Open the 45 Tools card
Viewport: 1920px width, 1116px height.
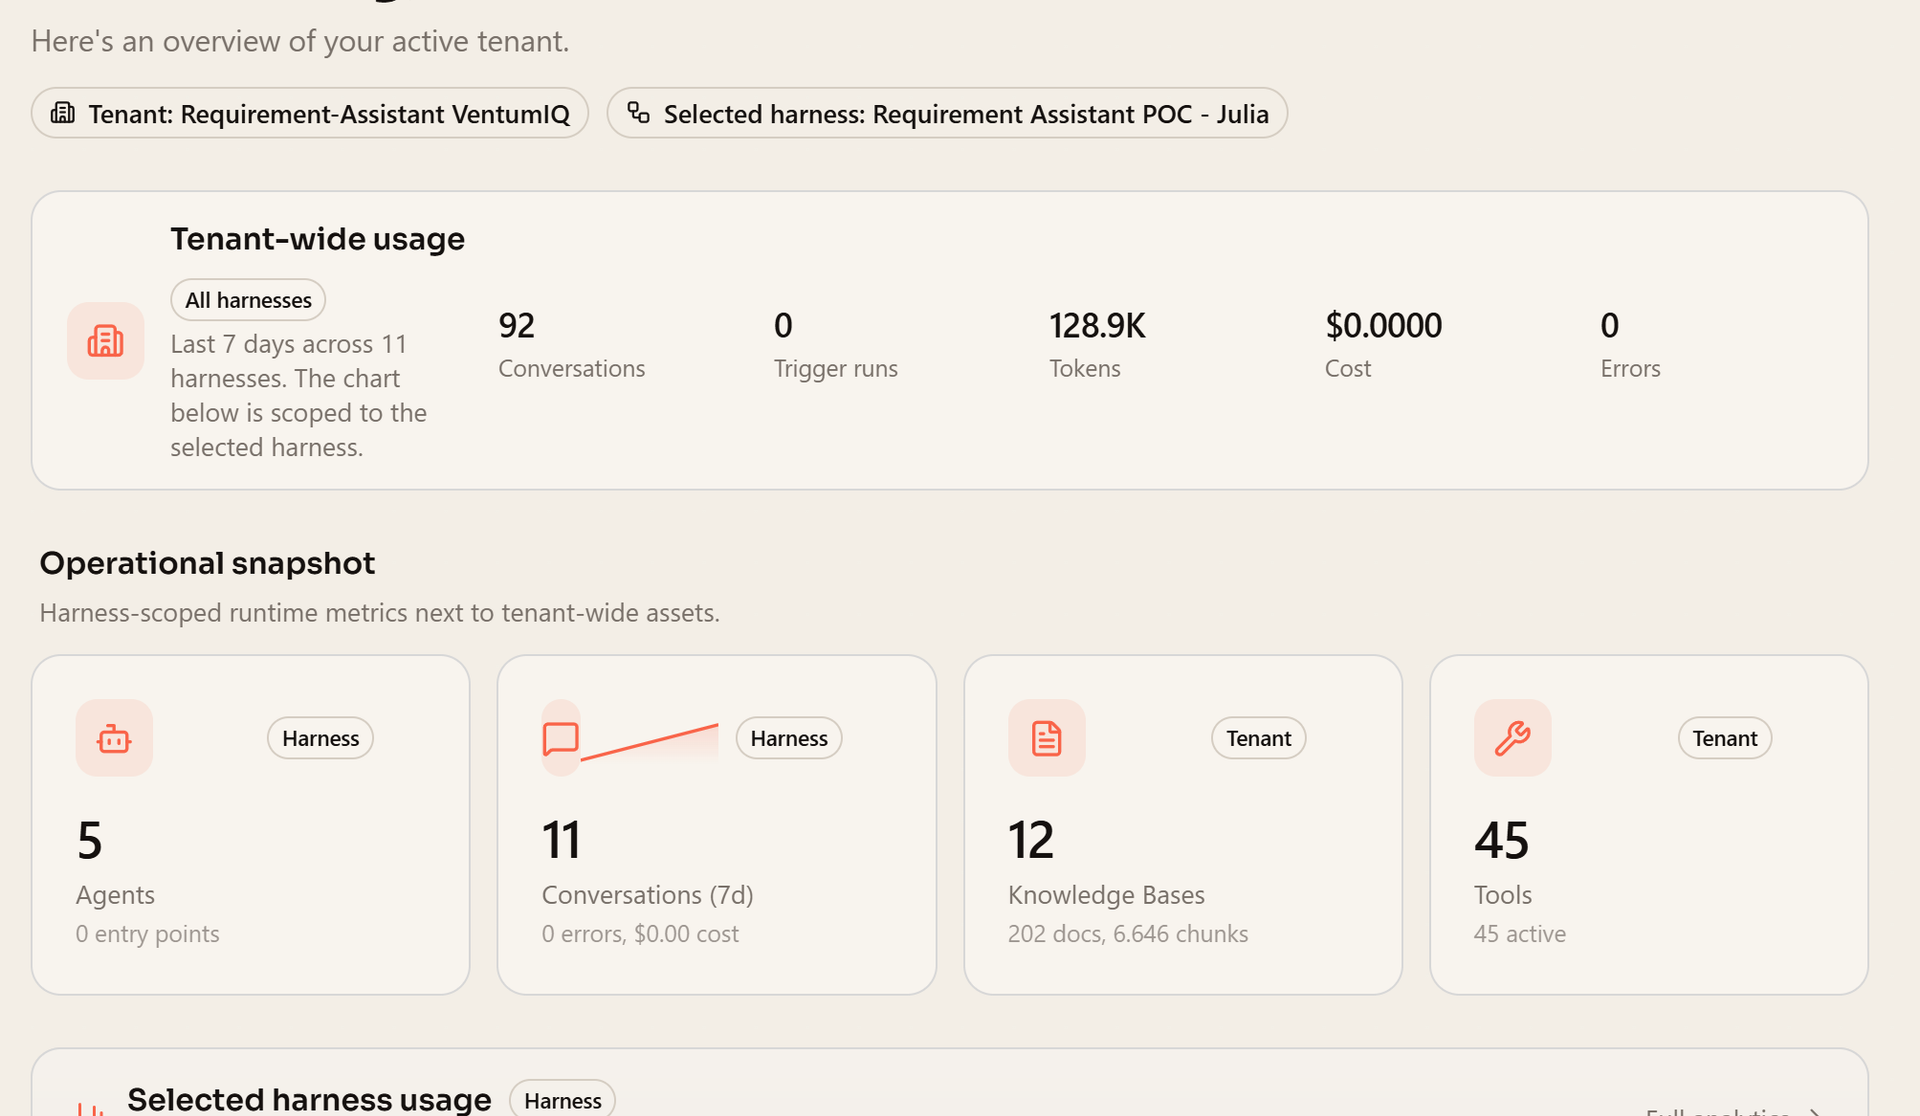click(x=1649, y=825)
